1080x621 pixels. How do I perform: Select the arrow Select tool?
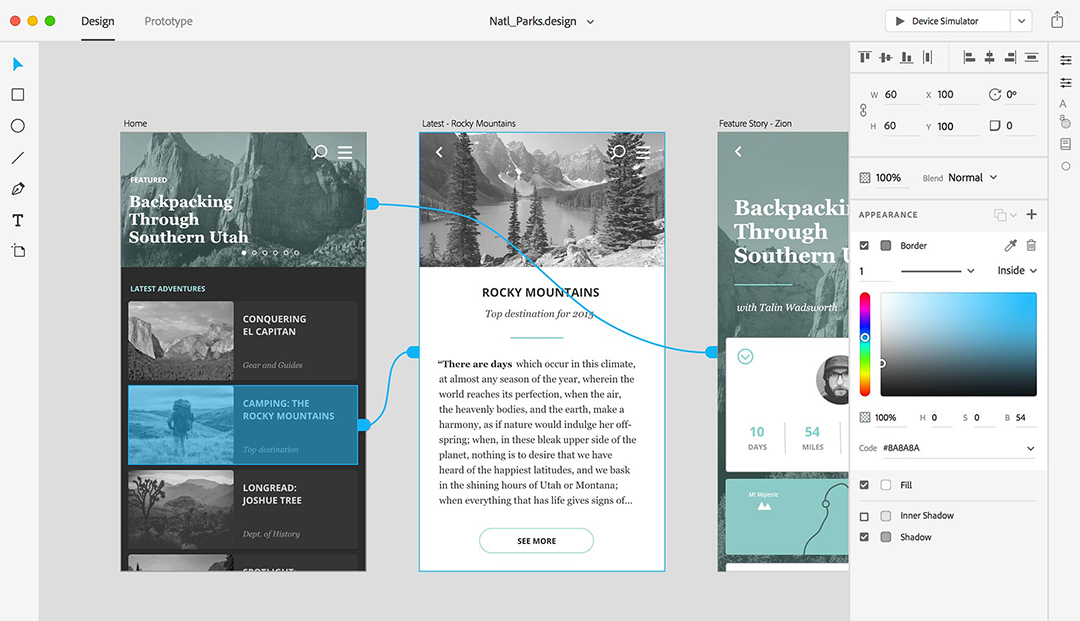pos(18,64)
